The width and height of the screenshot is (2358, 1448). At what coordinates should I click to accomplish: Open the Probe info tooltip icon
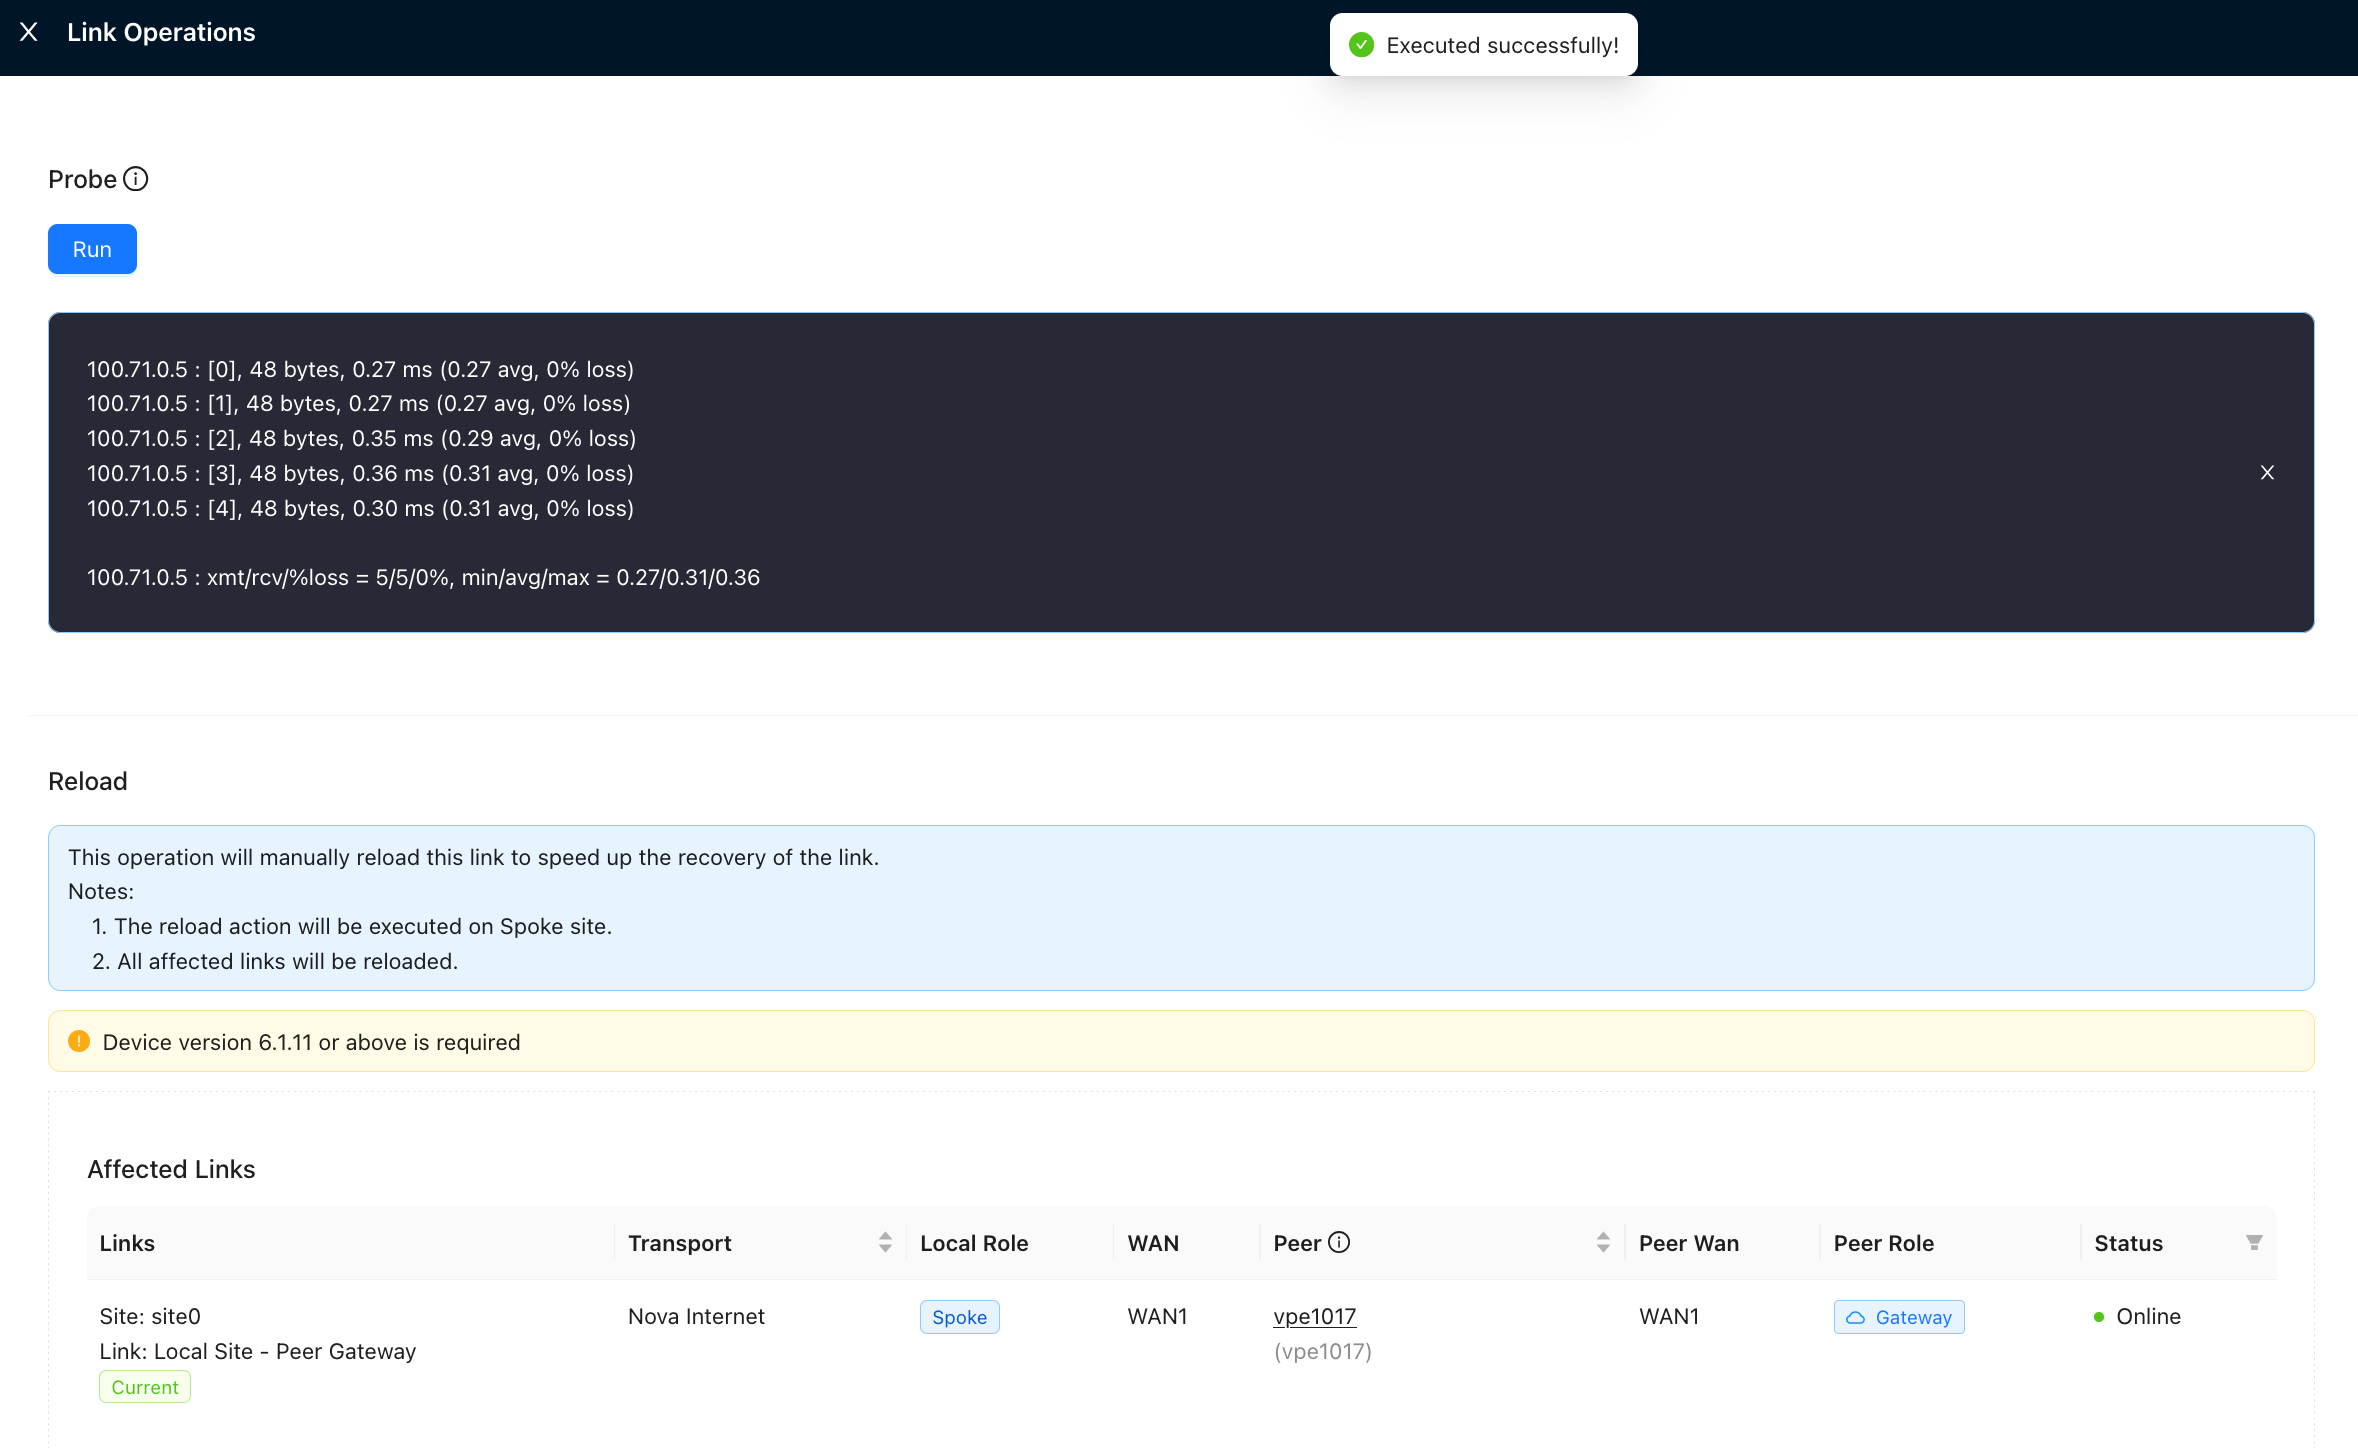(x=136, y=179)
